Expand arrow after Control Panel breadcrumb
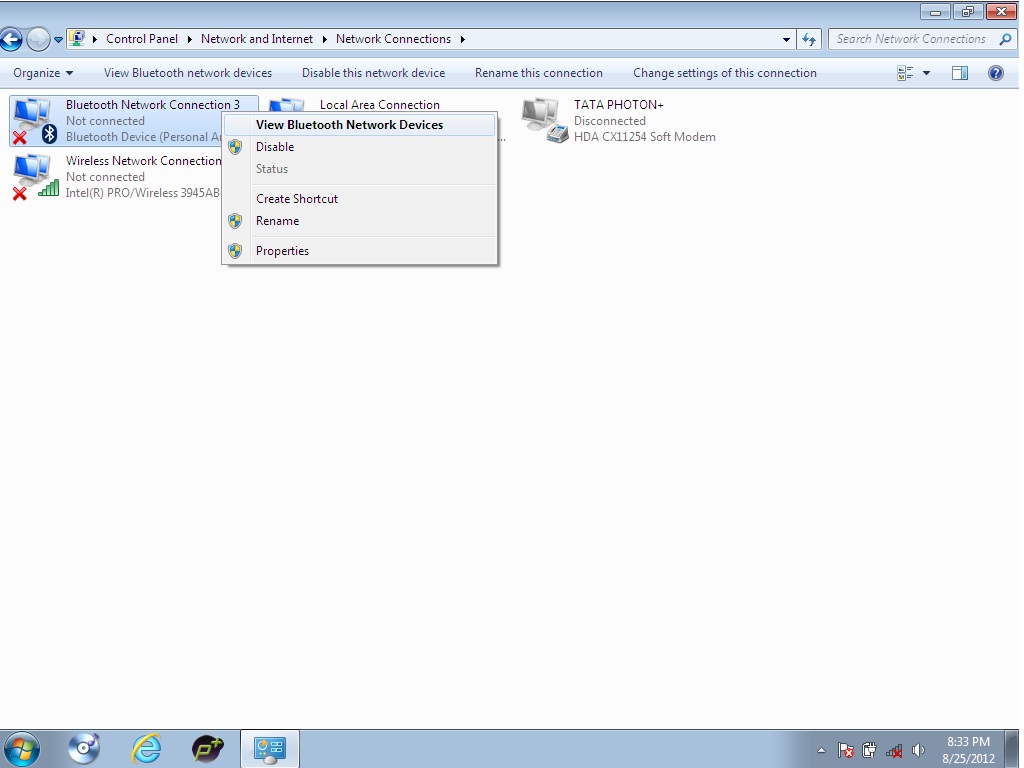This screenshot has width=1024, height=768. click(189, 39)
